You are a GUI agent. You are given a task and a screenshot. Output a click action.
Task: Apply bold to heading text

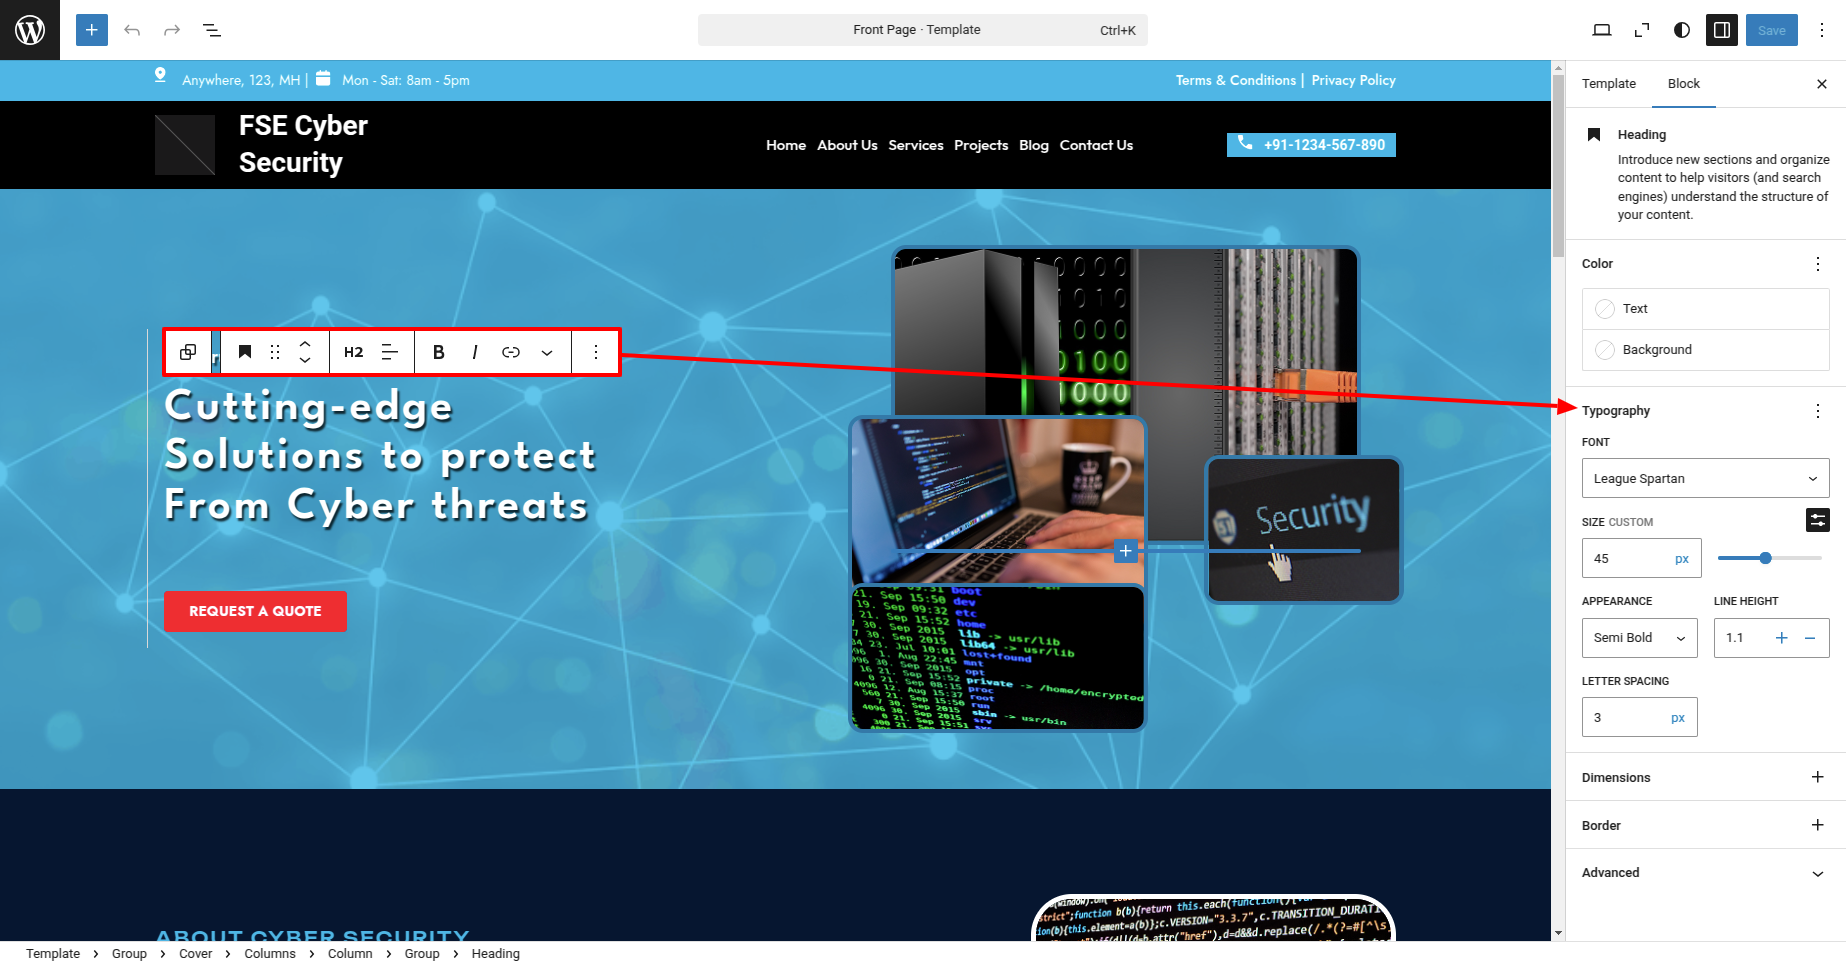click(x=438, y=352)
